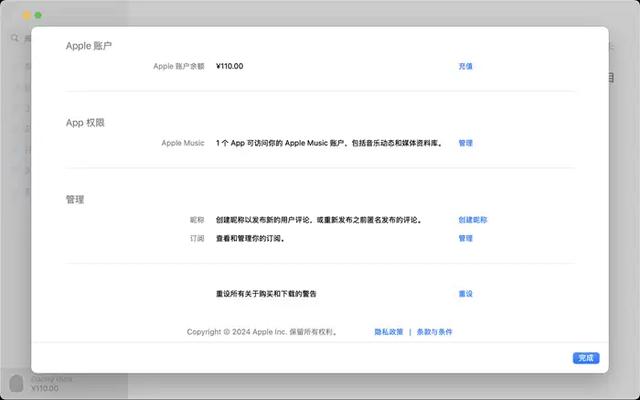Click the 充值 link to add funds

[x=465, y=66]
